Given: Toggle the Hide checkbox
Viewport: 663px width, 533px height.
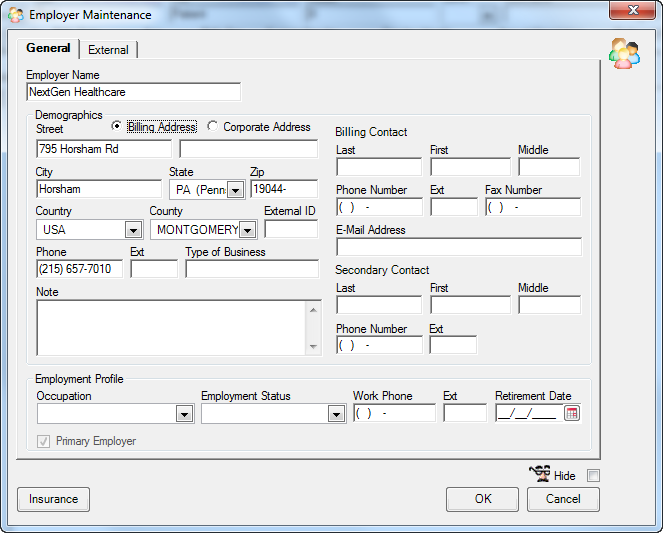Looking at the screenshot, I should (x=593, y=476).
